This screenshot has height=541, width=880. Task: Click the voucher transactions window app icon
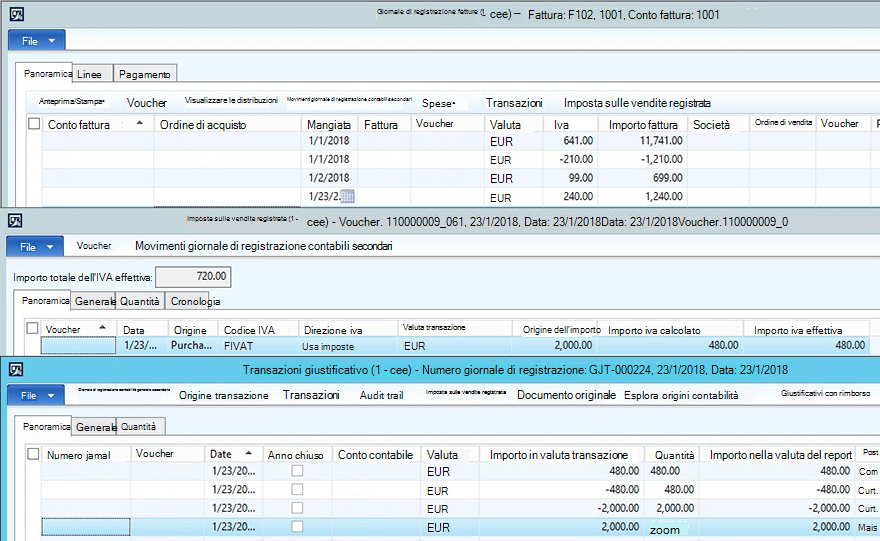[16, 369]
